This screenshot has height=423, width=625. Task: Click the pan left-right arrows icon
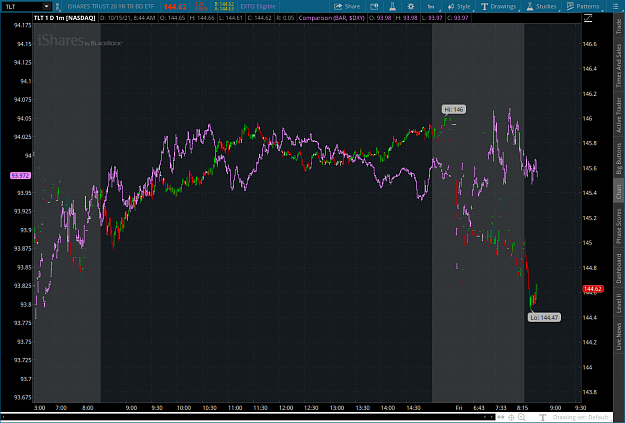pos(501,417)
